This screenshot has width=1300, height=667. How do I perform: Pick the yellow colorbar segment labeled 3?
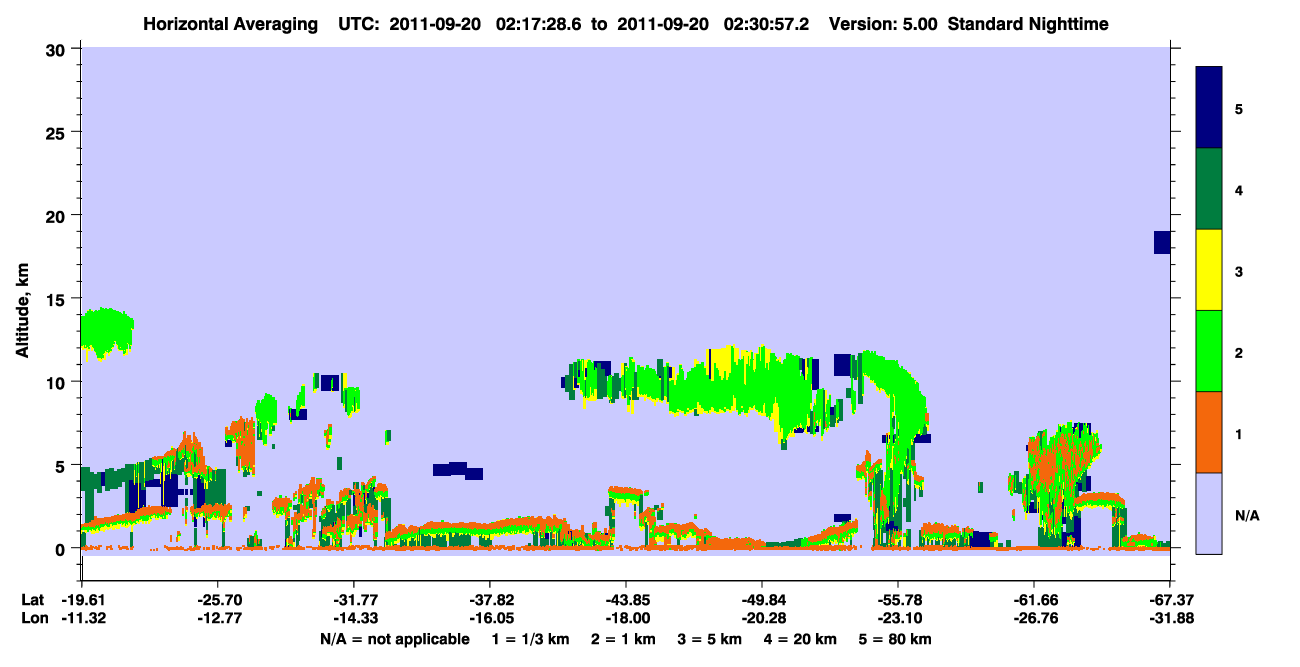tap(1209, 270)
